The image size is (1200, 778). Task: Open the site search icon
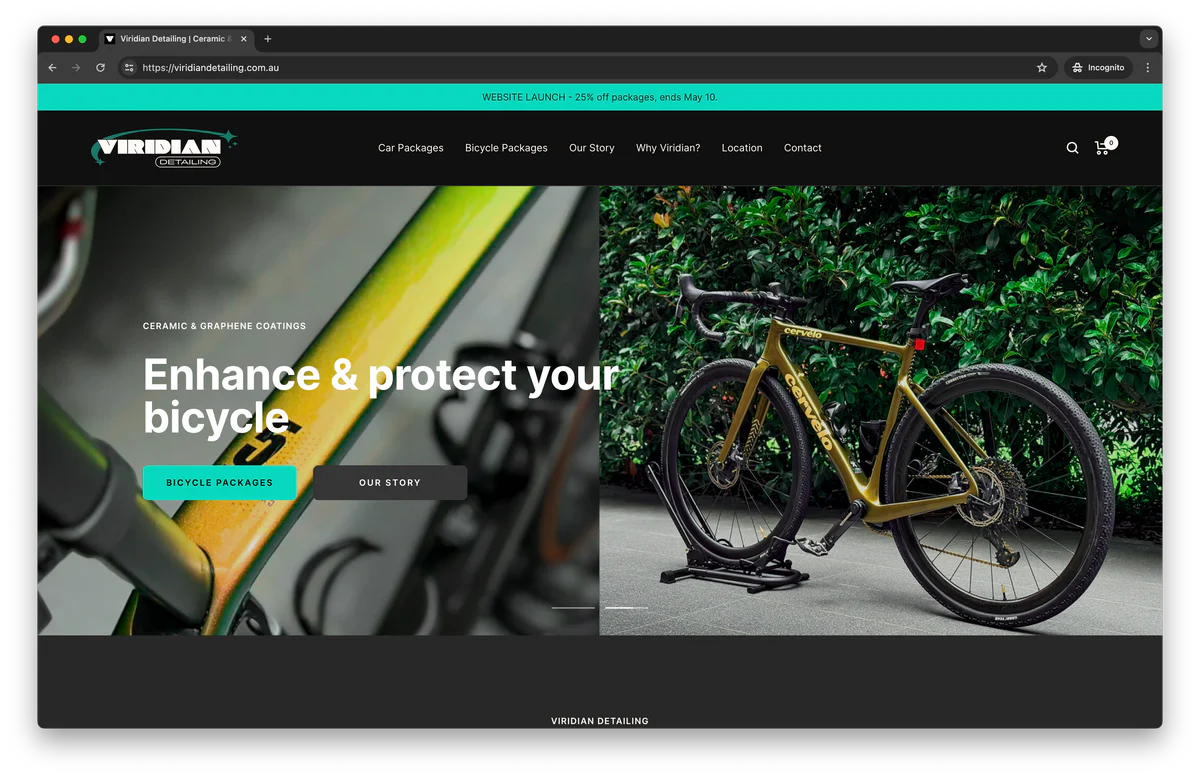point(1072,148)
